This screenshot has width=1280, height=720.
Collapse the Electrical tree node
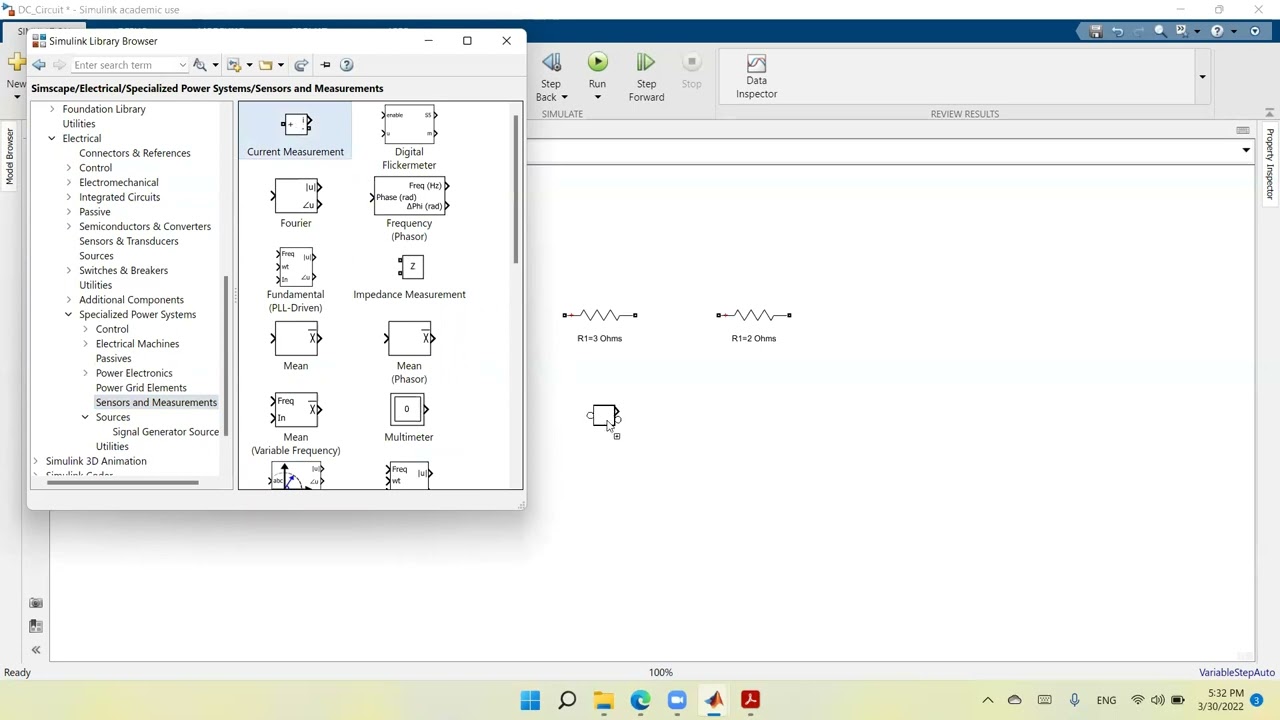[x=52, y=139]
